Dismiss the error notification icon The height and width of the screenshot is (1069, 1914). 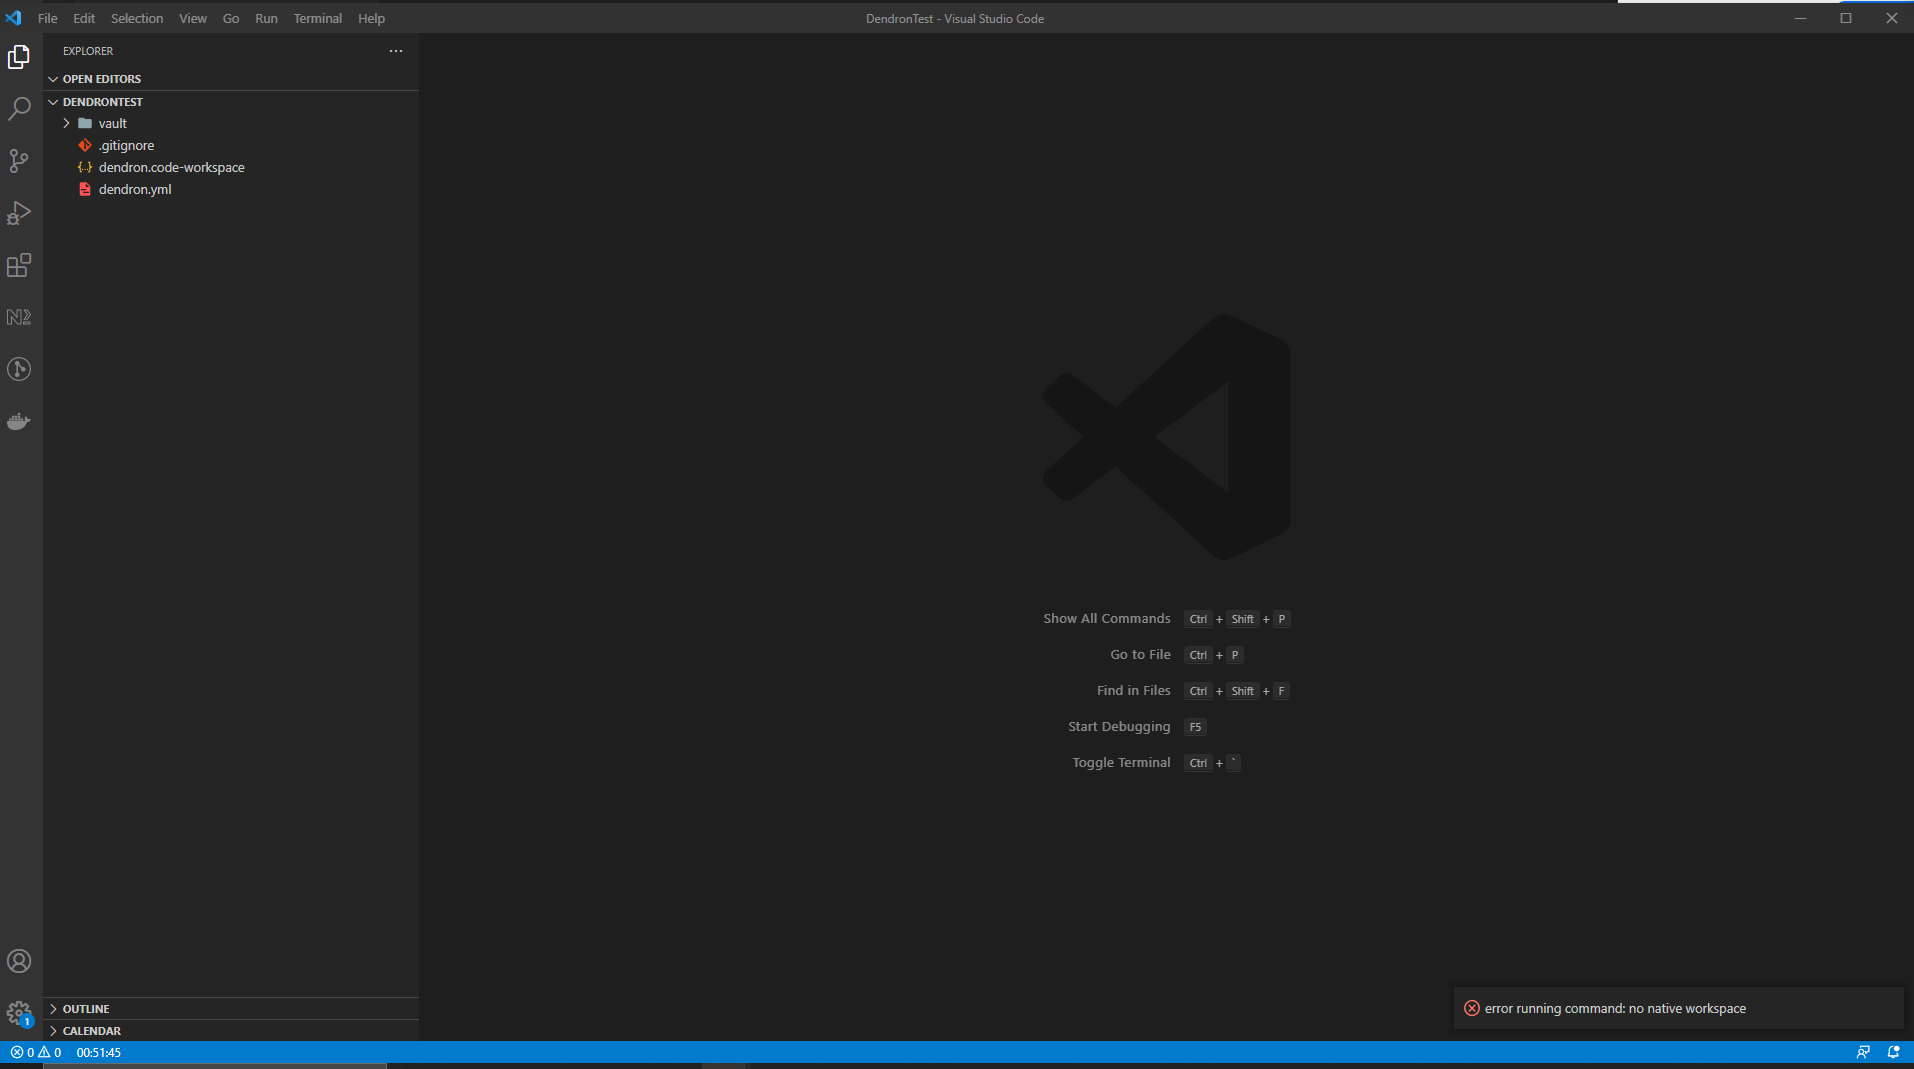(x=1472, y=1008)
